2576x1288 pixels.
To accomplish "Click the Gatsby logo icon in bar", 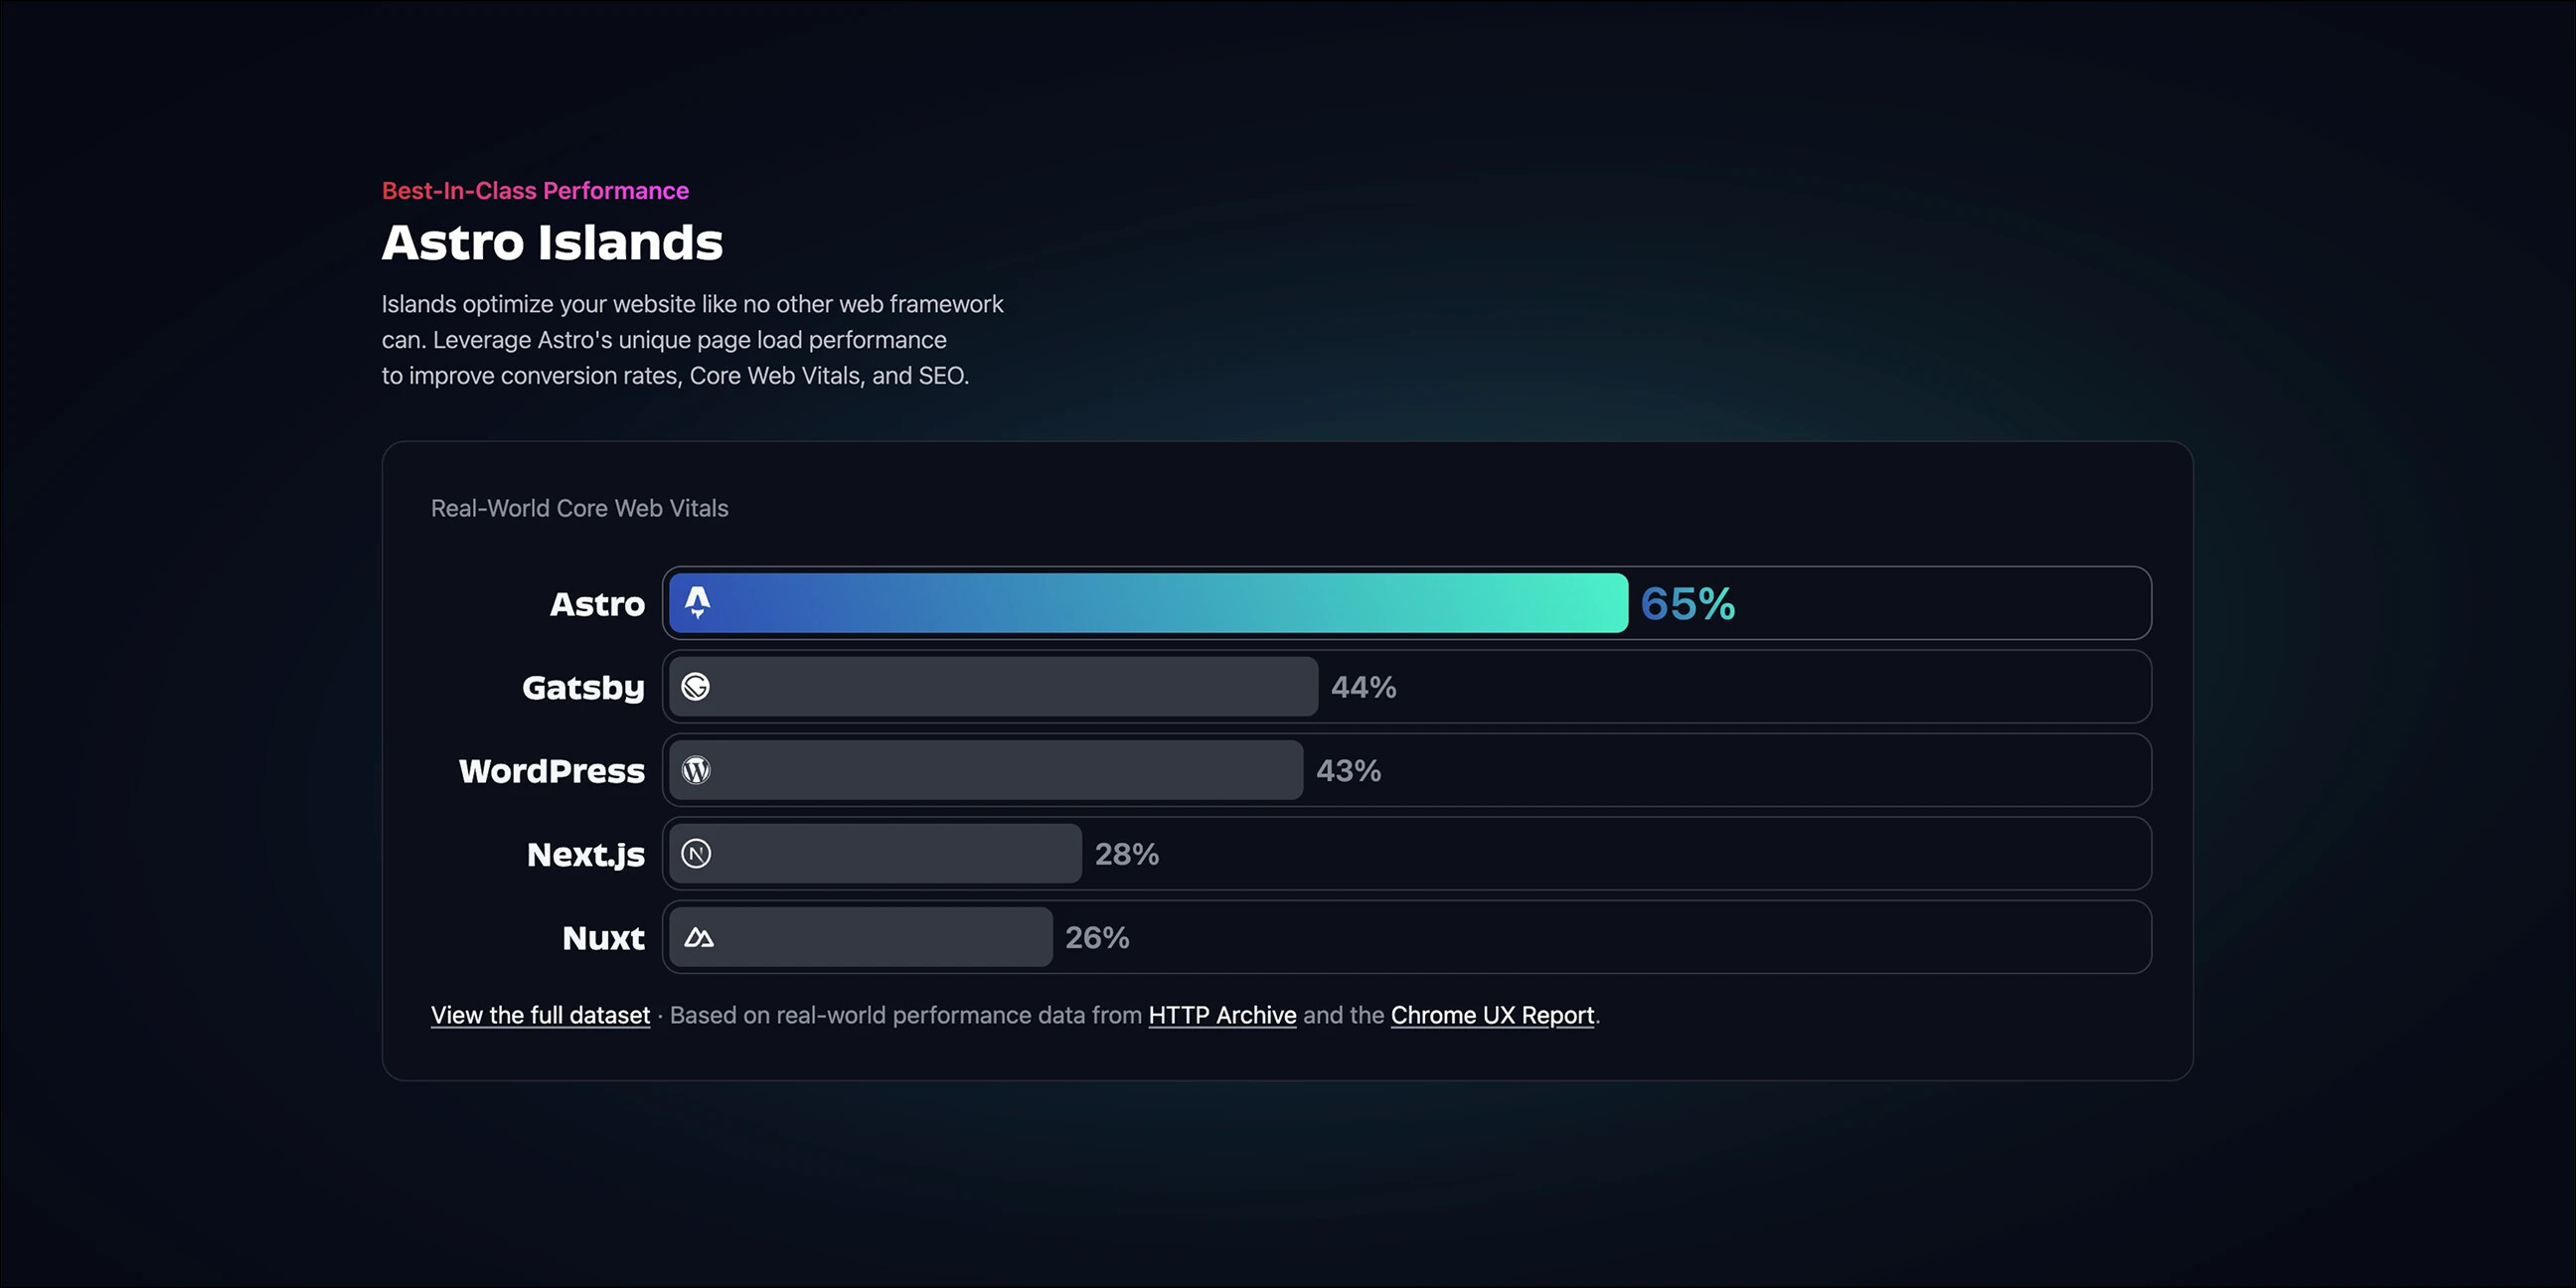I will click(x=696, y=687).
